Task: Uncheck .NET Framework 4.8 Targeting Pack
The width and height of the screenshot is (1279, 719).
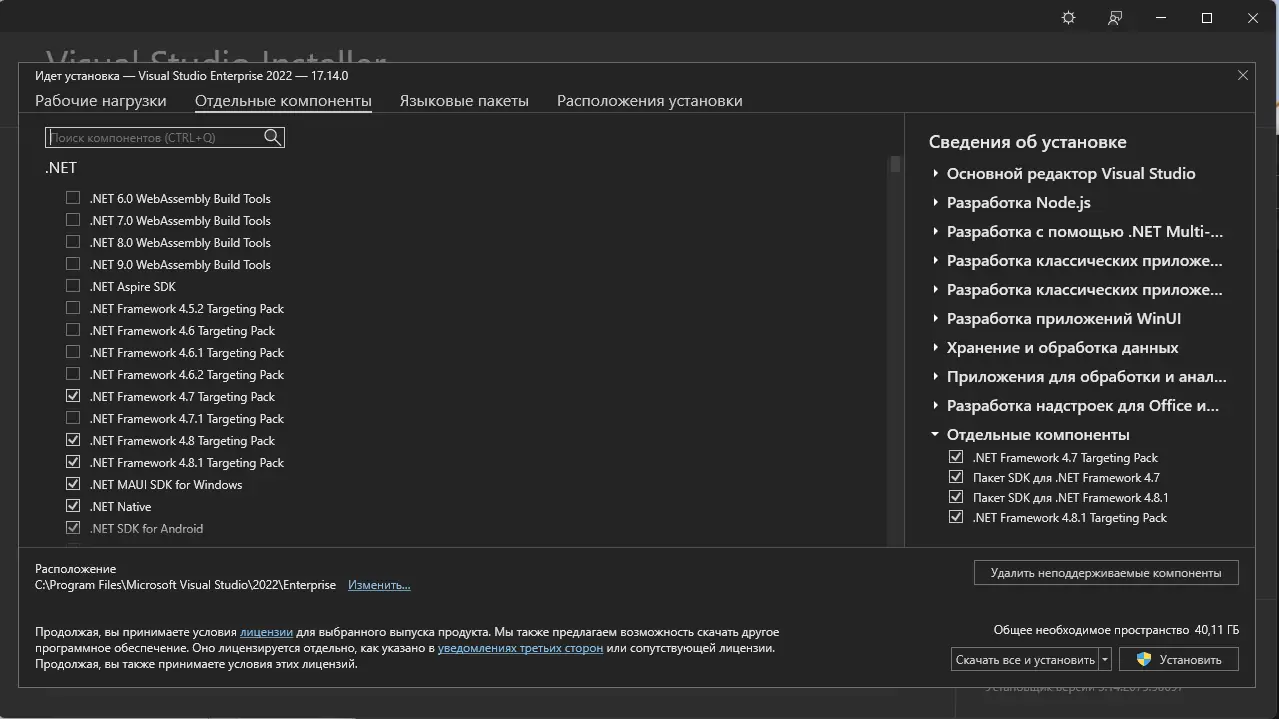Action: tap(73, 440)
